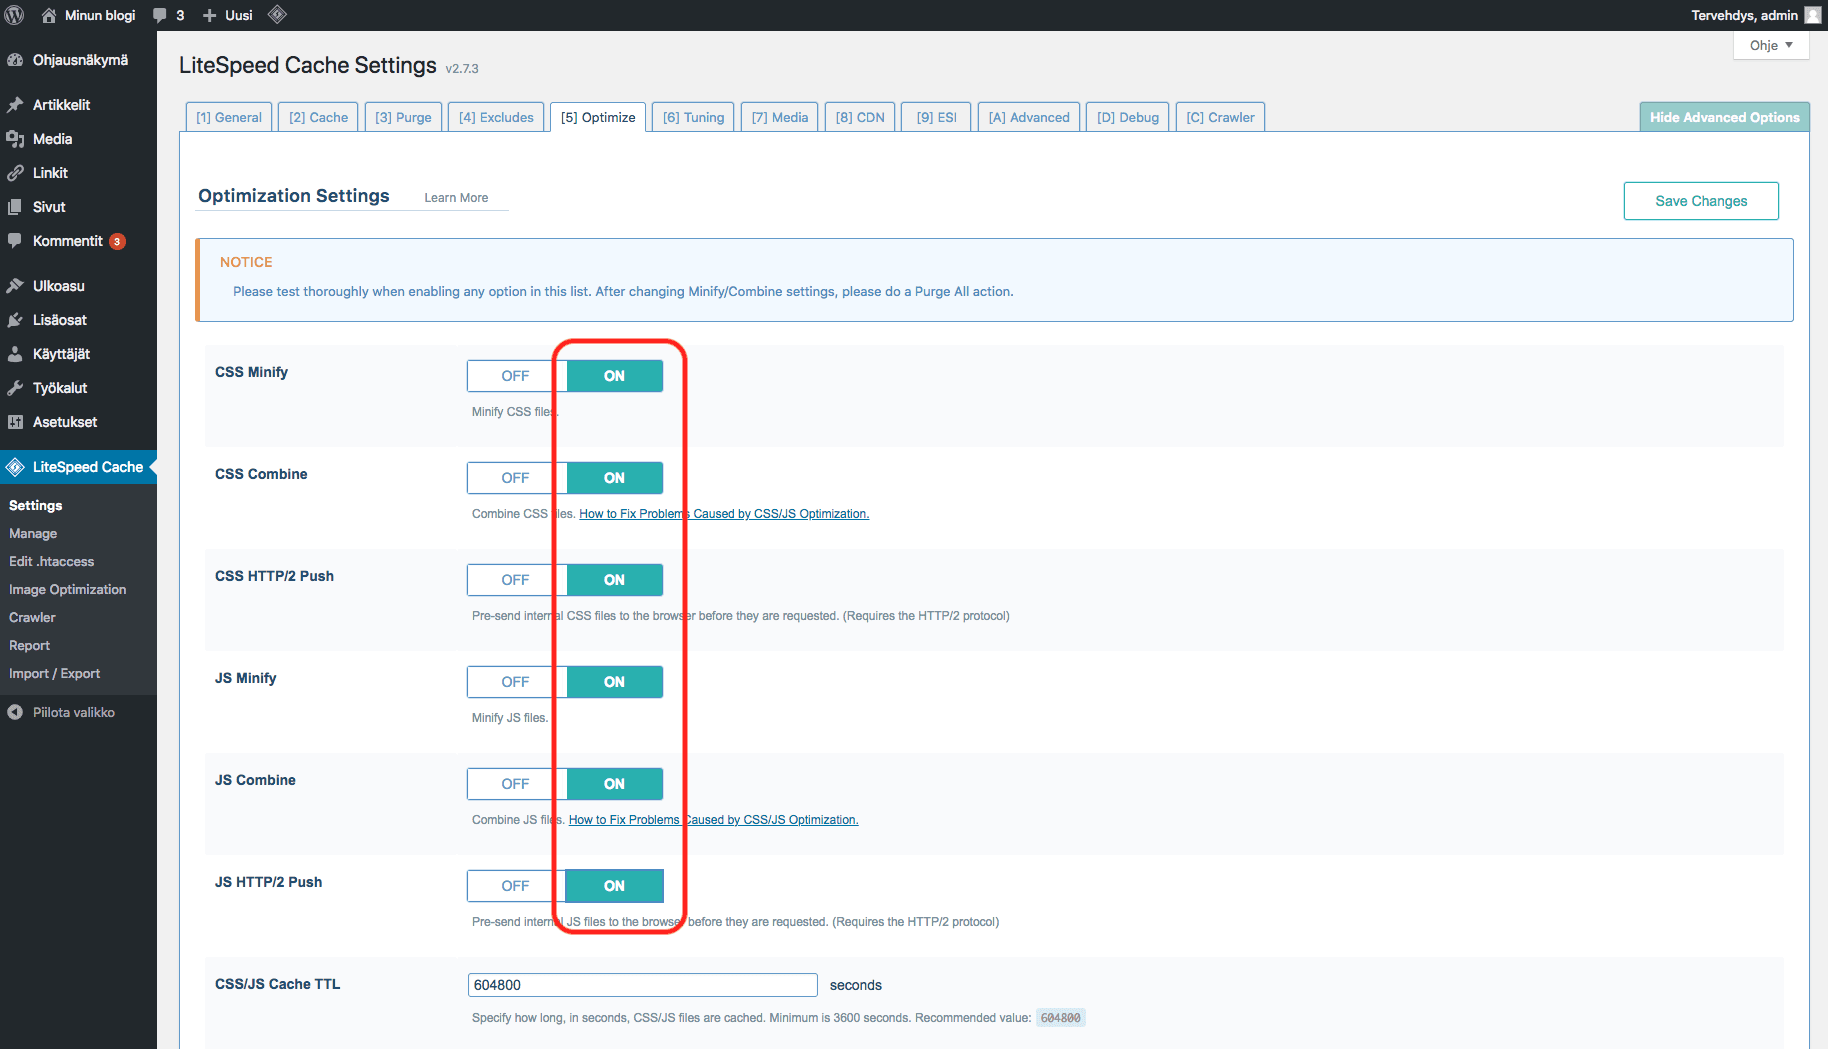Go to the [4] Excludes tab
This screenshot has height=1049, width=1828.
(496, 117)
